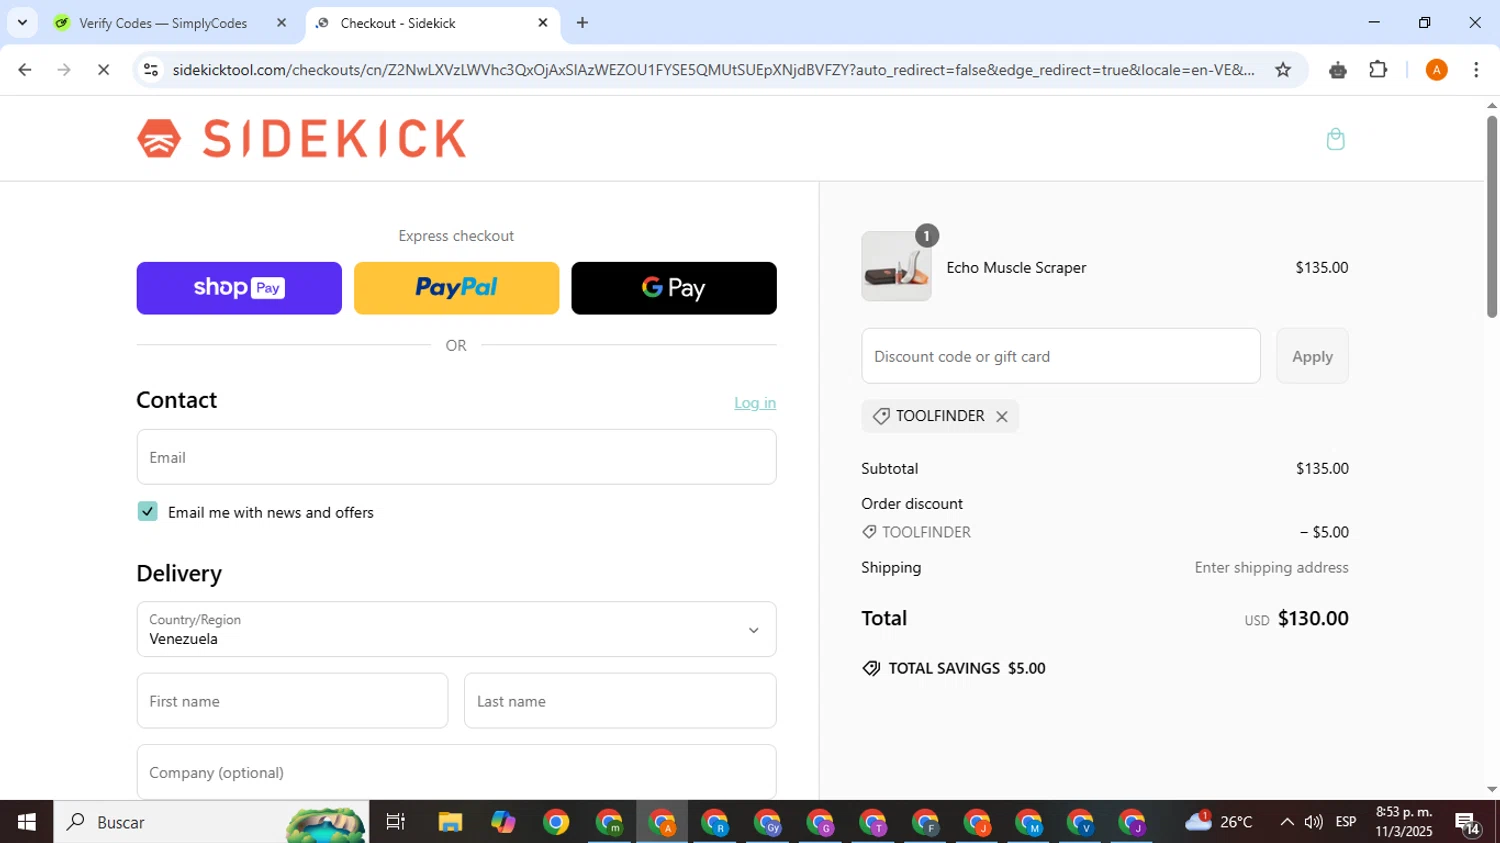Image resolution: width=1500 pixels, height=843 pixels.
Task: Open the plain Chrome taskbar icon
Action: coord(556,822)
